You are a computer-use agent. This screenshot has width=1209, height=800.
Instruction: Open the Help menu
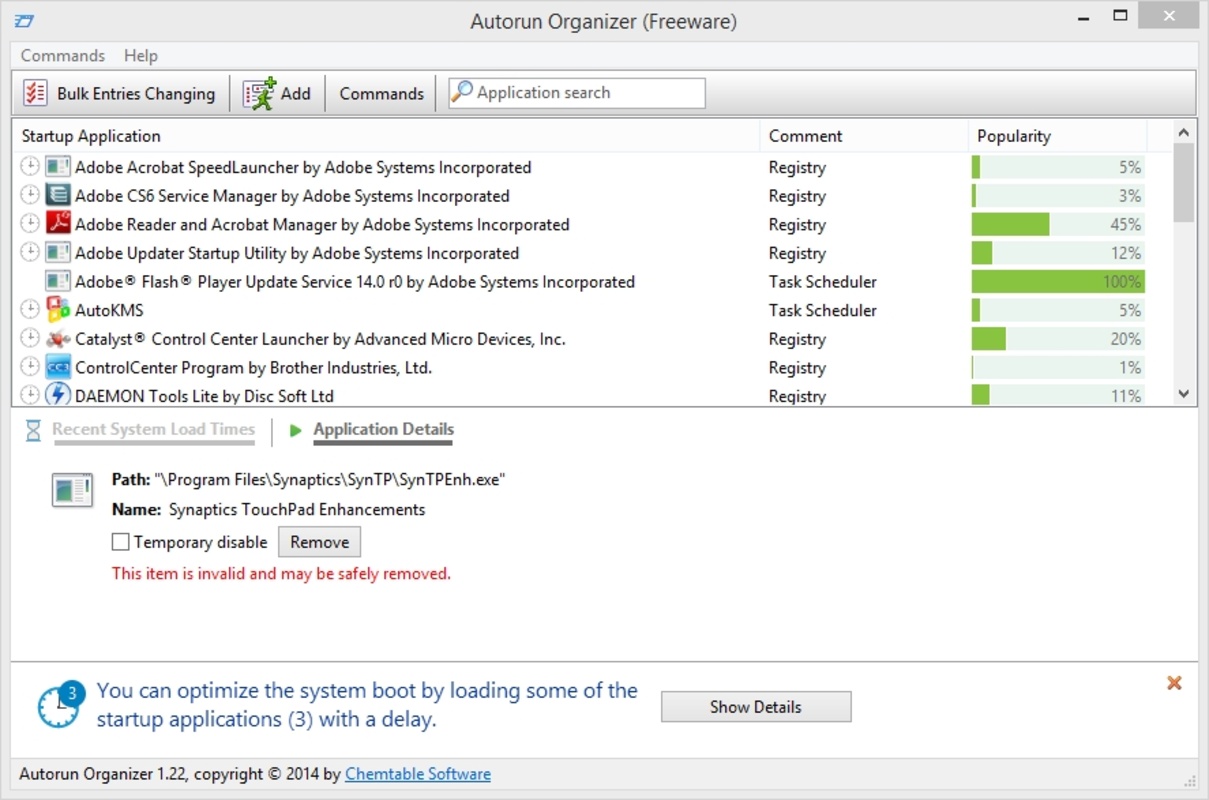(141, 56)
